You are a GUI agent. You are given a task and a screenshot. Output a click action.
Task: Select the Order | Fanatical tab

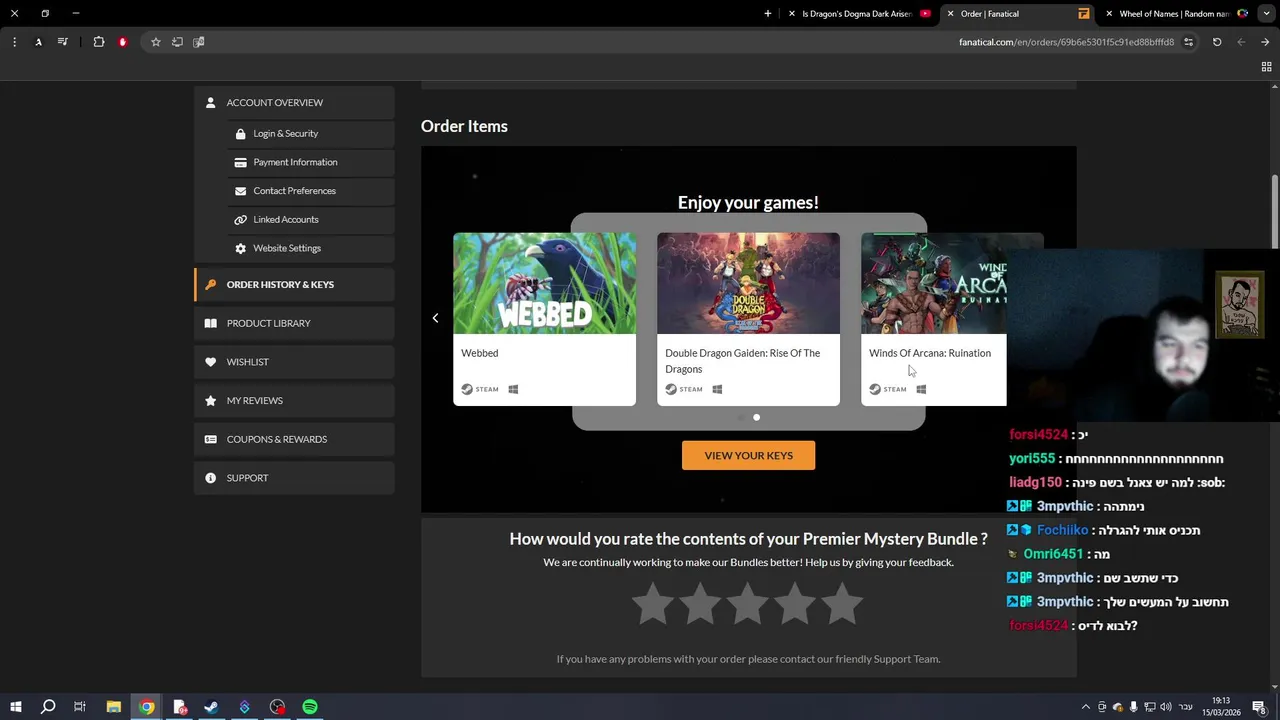click(1018, 14)
